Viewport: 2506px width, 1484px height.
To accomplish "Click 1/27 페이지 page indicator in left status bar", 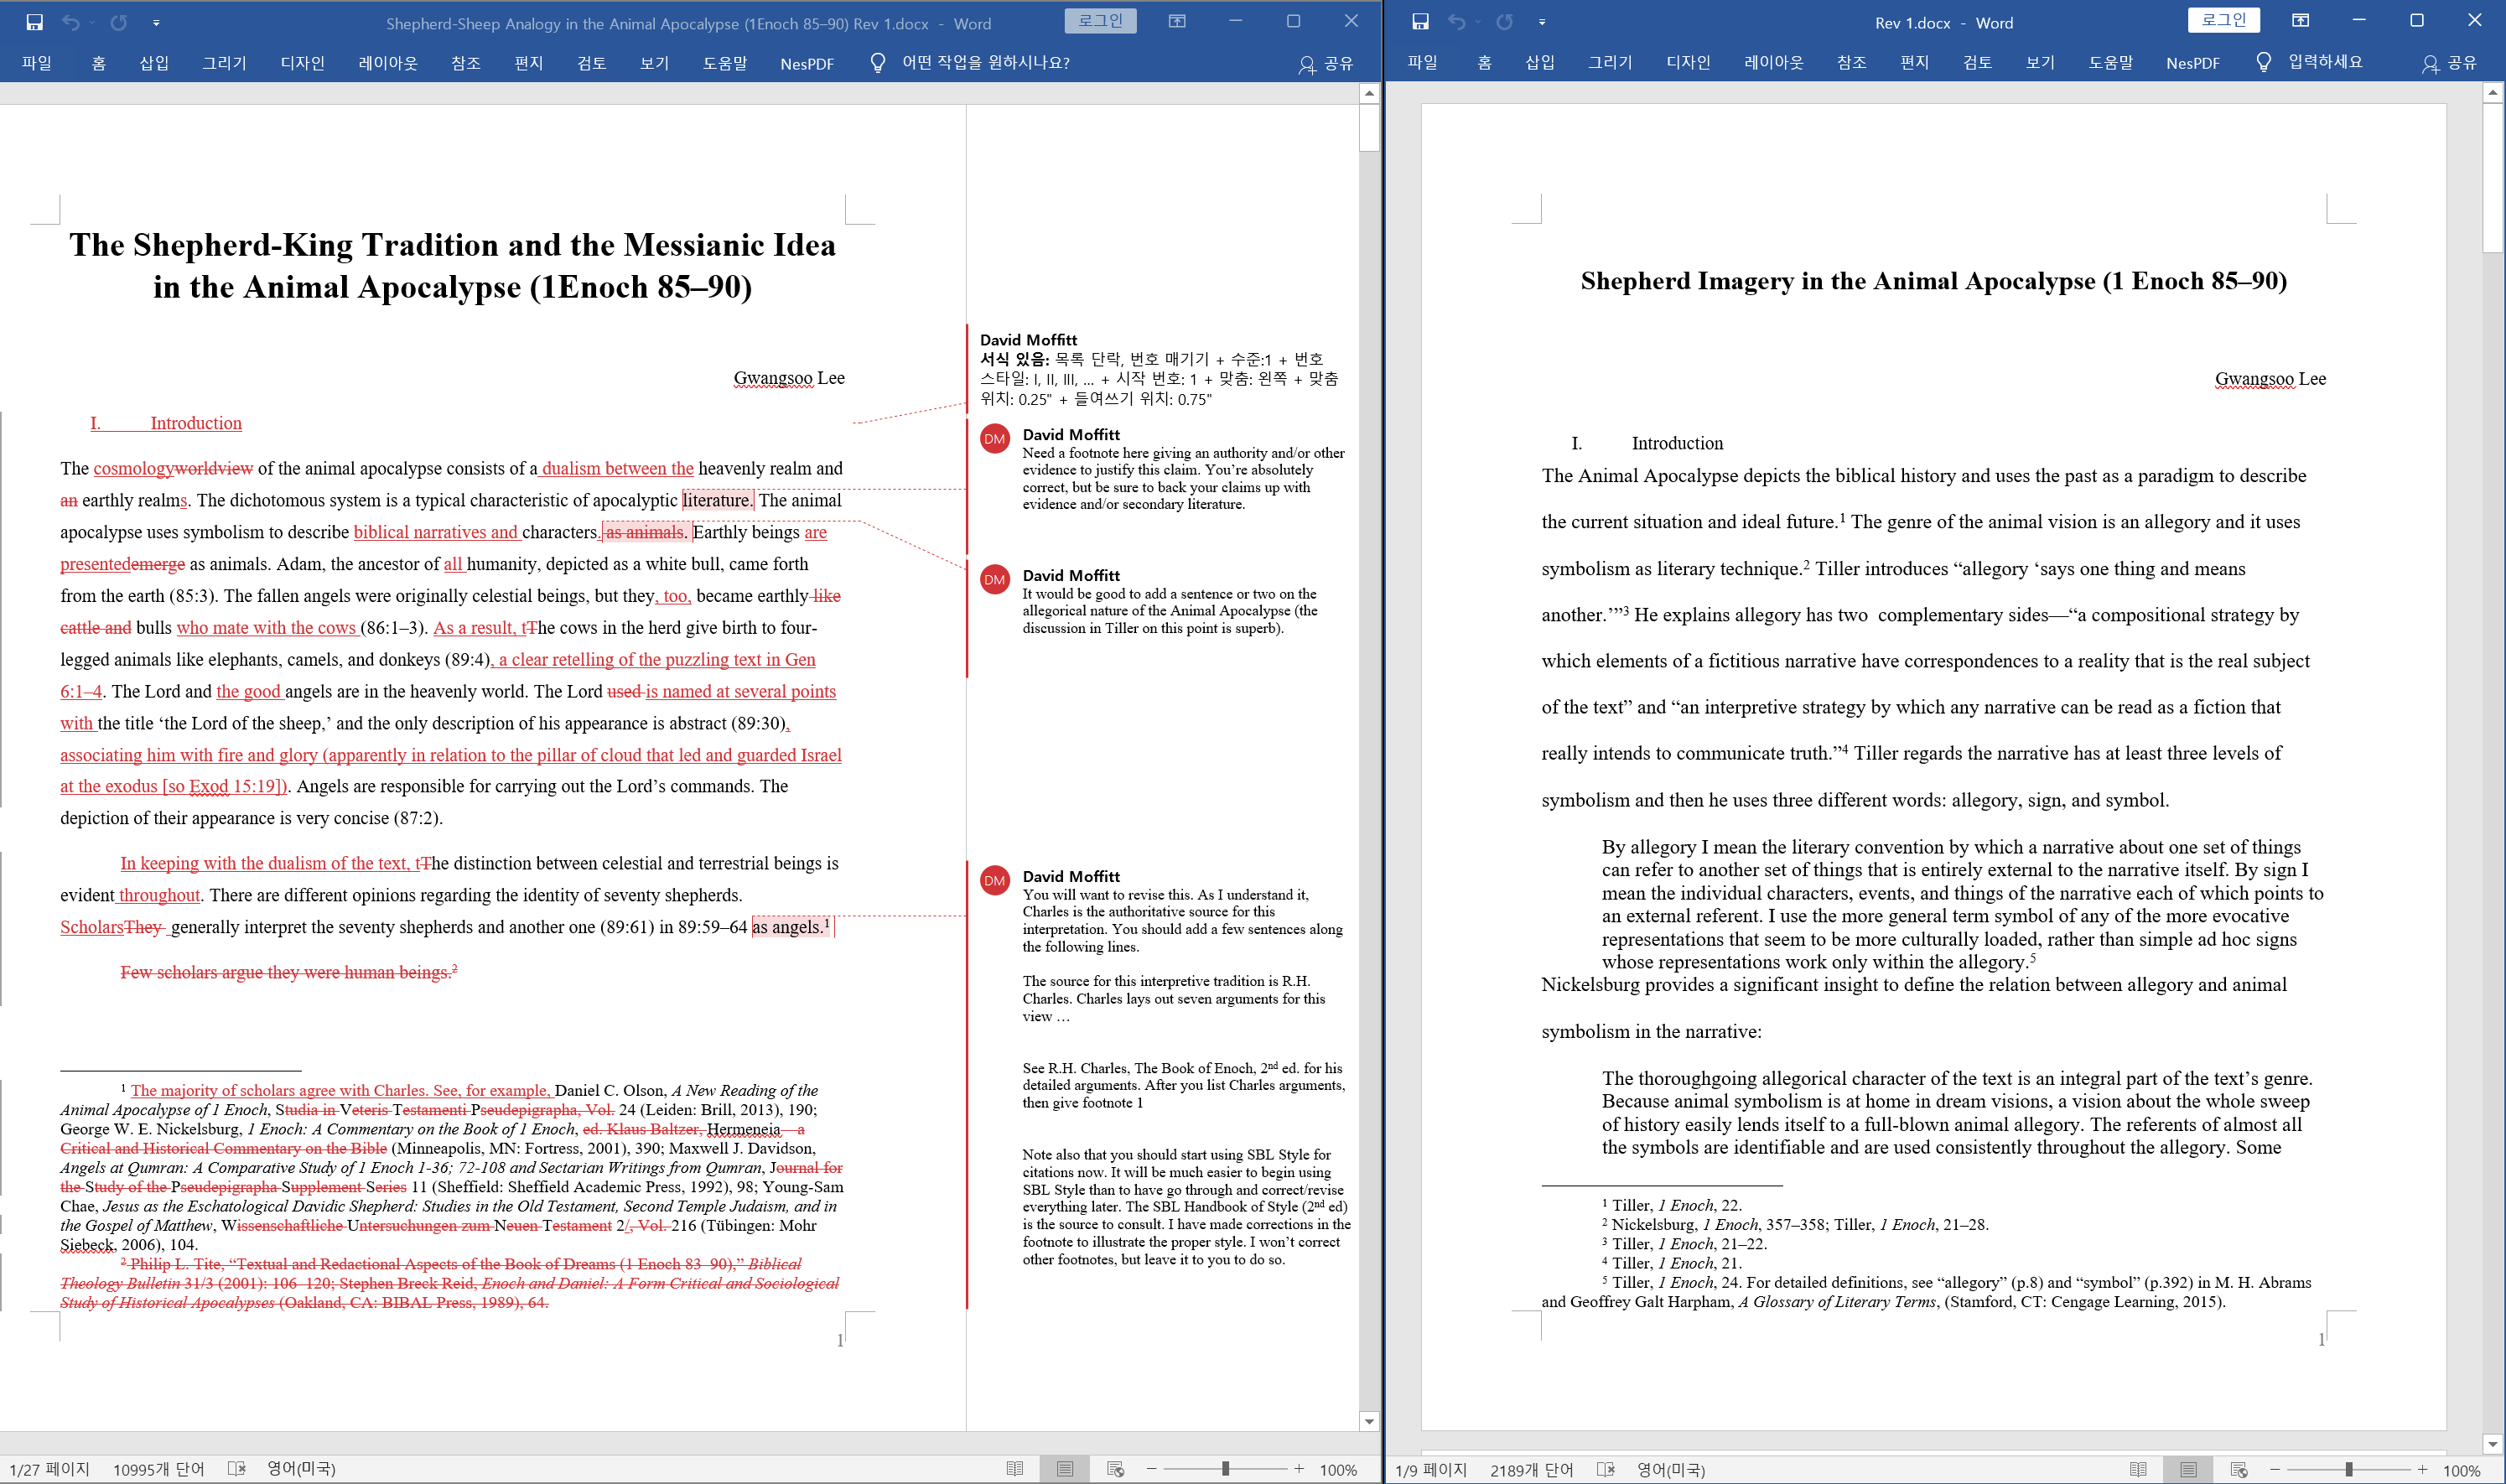I will pyautogui.click(x=49, y=1469).
